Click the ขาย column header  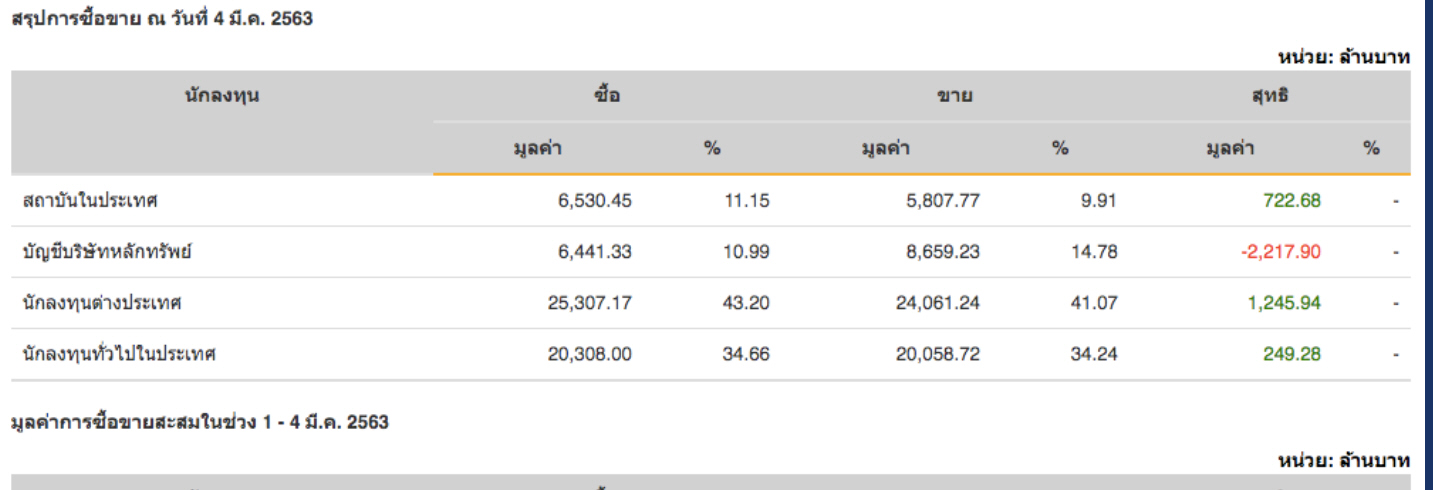coord(955,96)
